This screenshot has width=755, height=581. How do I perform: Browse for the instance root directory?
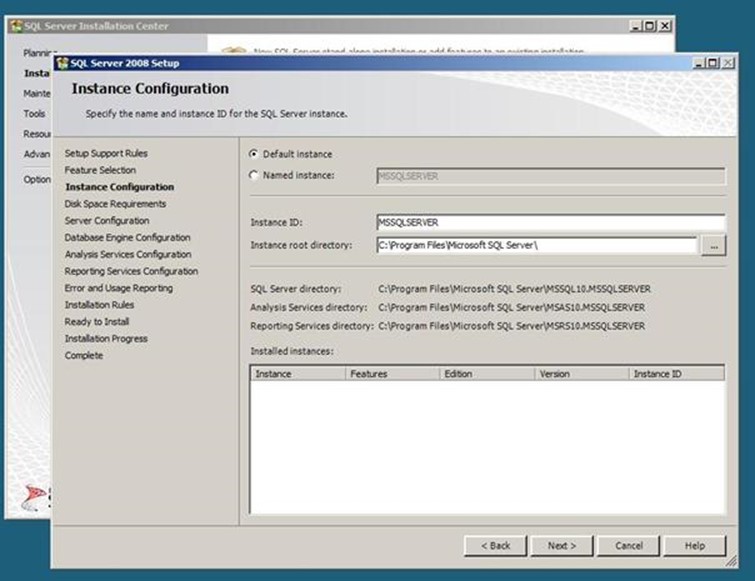pyautogui.click(x=714, y=245)
